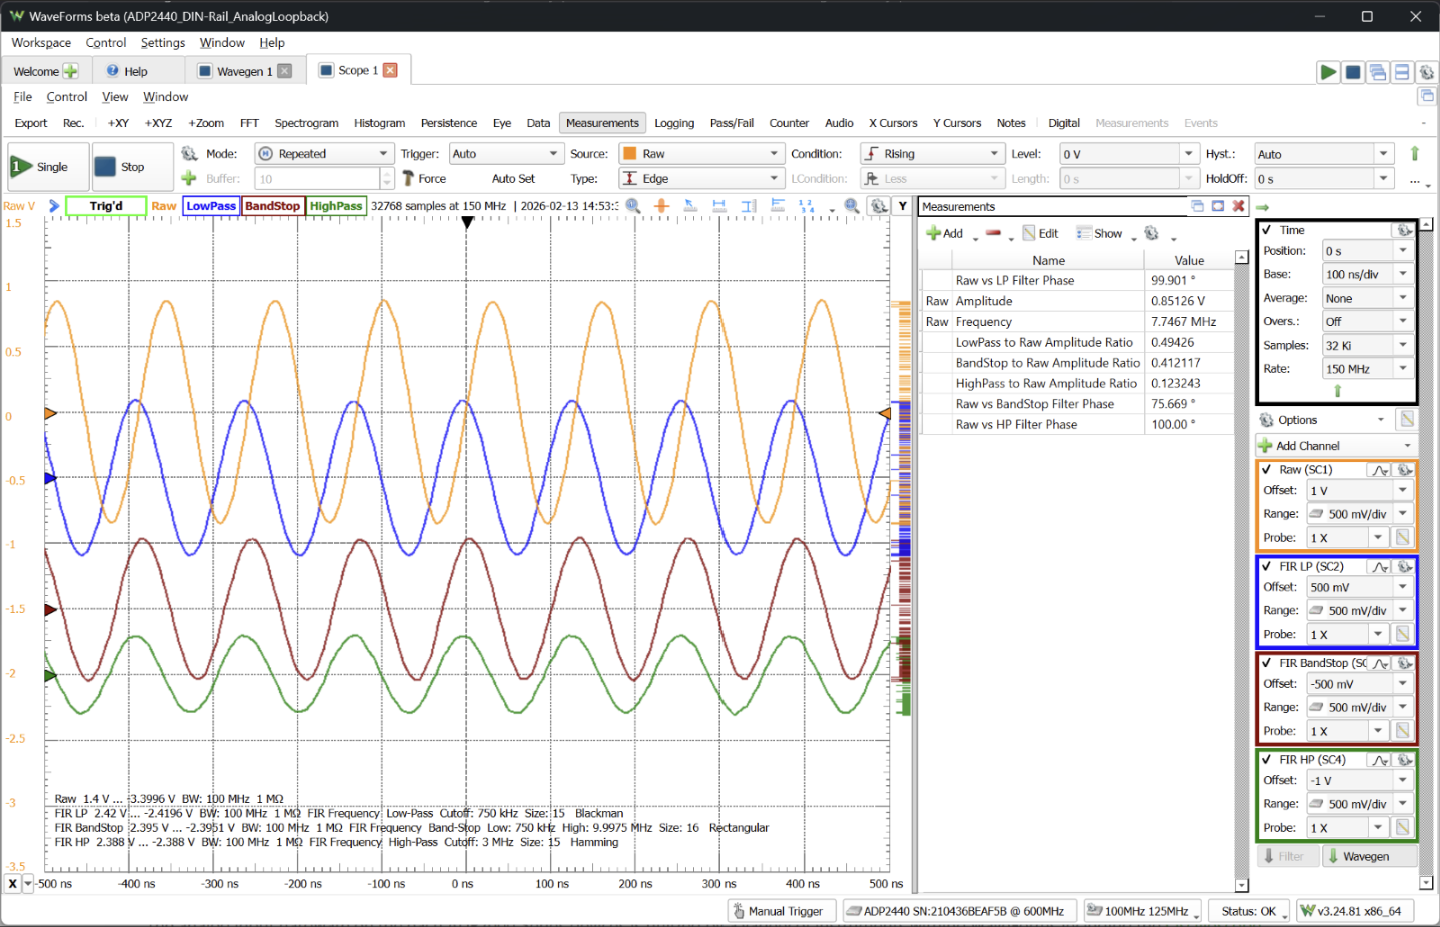Screen dimensions: 1440x927
Task: Open FIR BandStop channel gear settings
Action: tap(1404, 663)
